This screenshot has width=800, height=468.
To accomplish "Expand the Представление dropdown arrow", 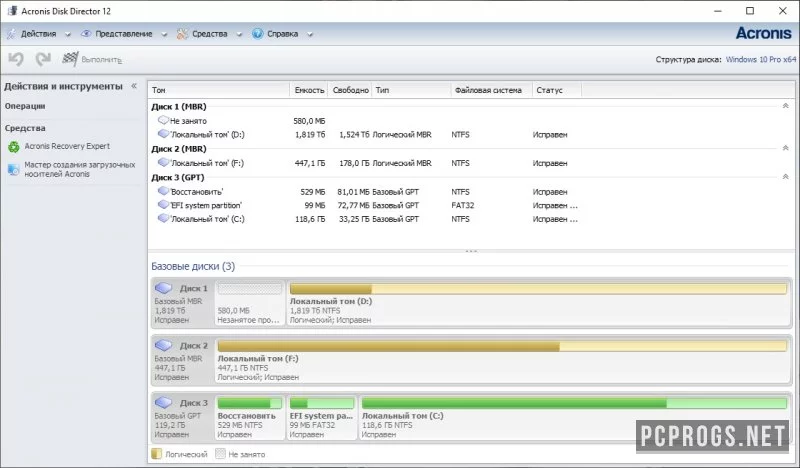I will click(x=164, y=35).
